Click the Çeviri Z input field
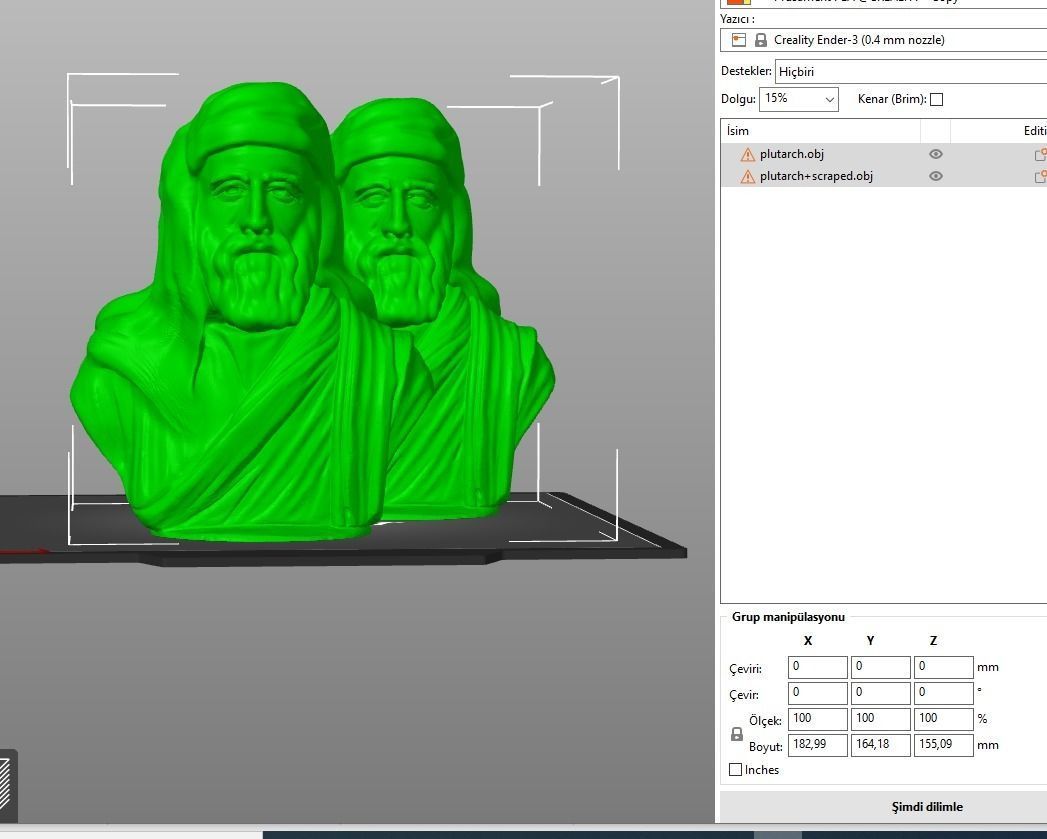This screenshot has width=1047, height=839. point(944,667)
